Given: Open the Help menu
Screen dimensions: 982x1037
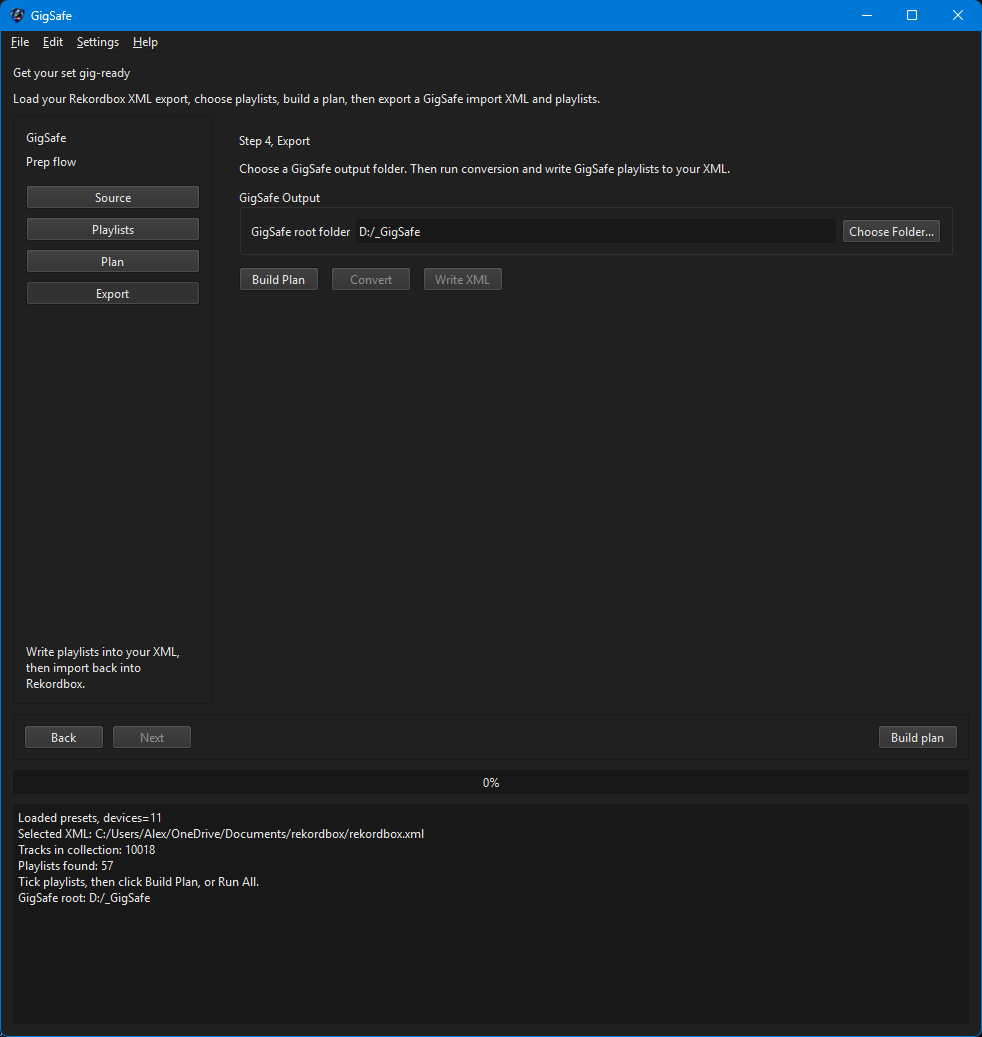Looking at the screenshot, I should 145,42.
